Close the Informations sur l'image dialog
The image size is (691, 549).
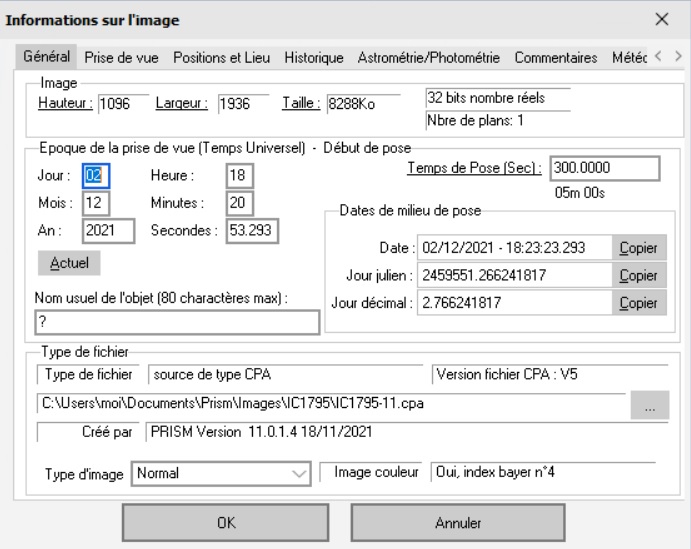pos(660,19)
